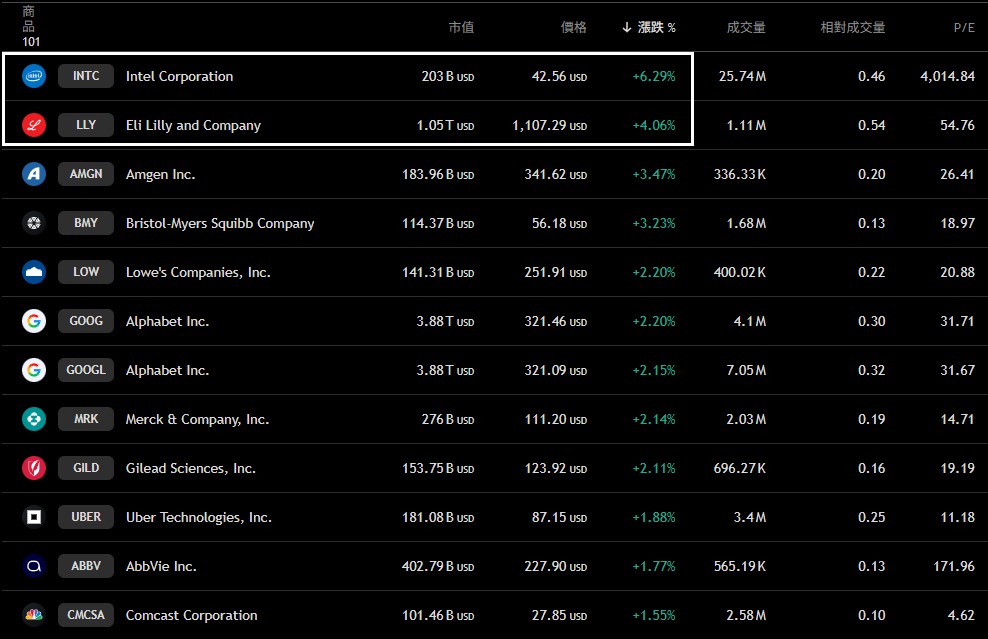Click the Gilead Sciences logo icon
The image size is (988, 639).
(34, 468)
